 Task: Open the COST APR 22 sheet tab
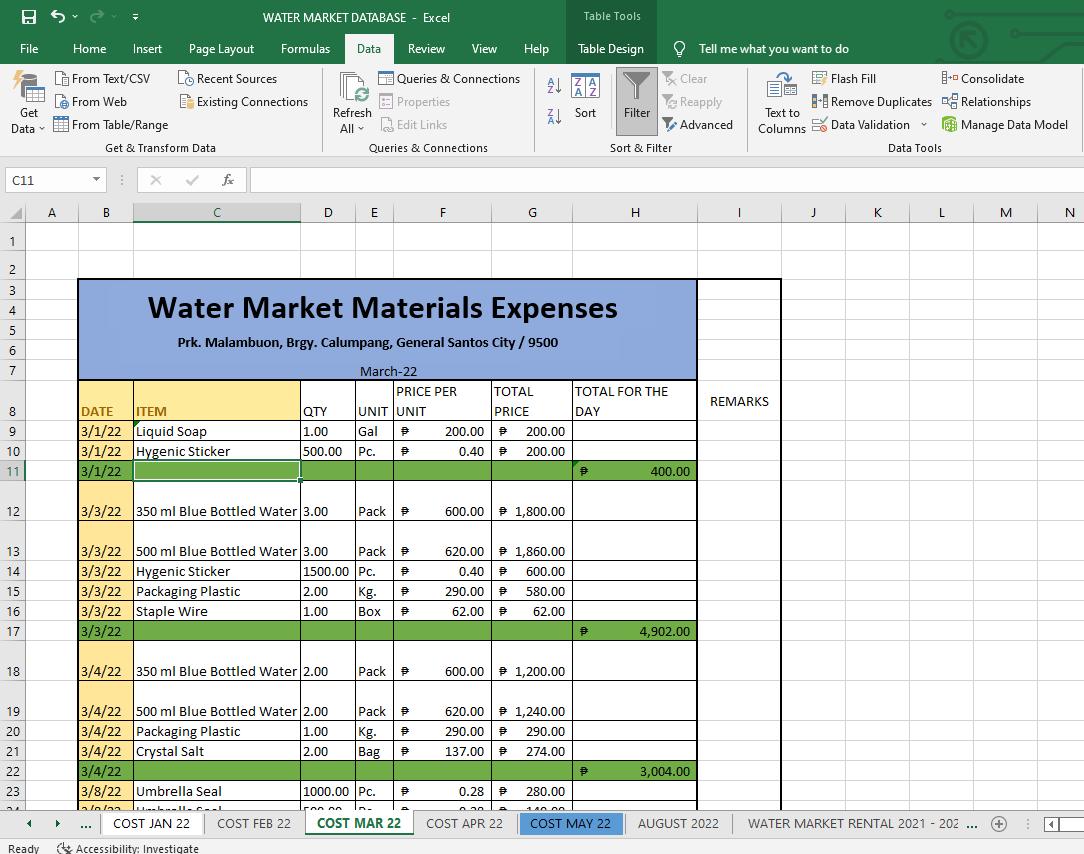(x=464, y=823)
